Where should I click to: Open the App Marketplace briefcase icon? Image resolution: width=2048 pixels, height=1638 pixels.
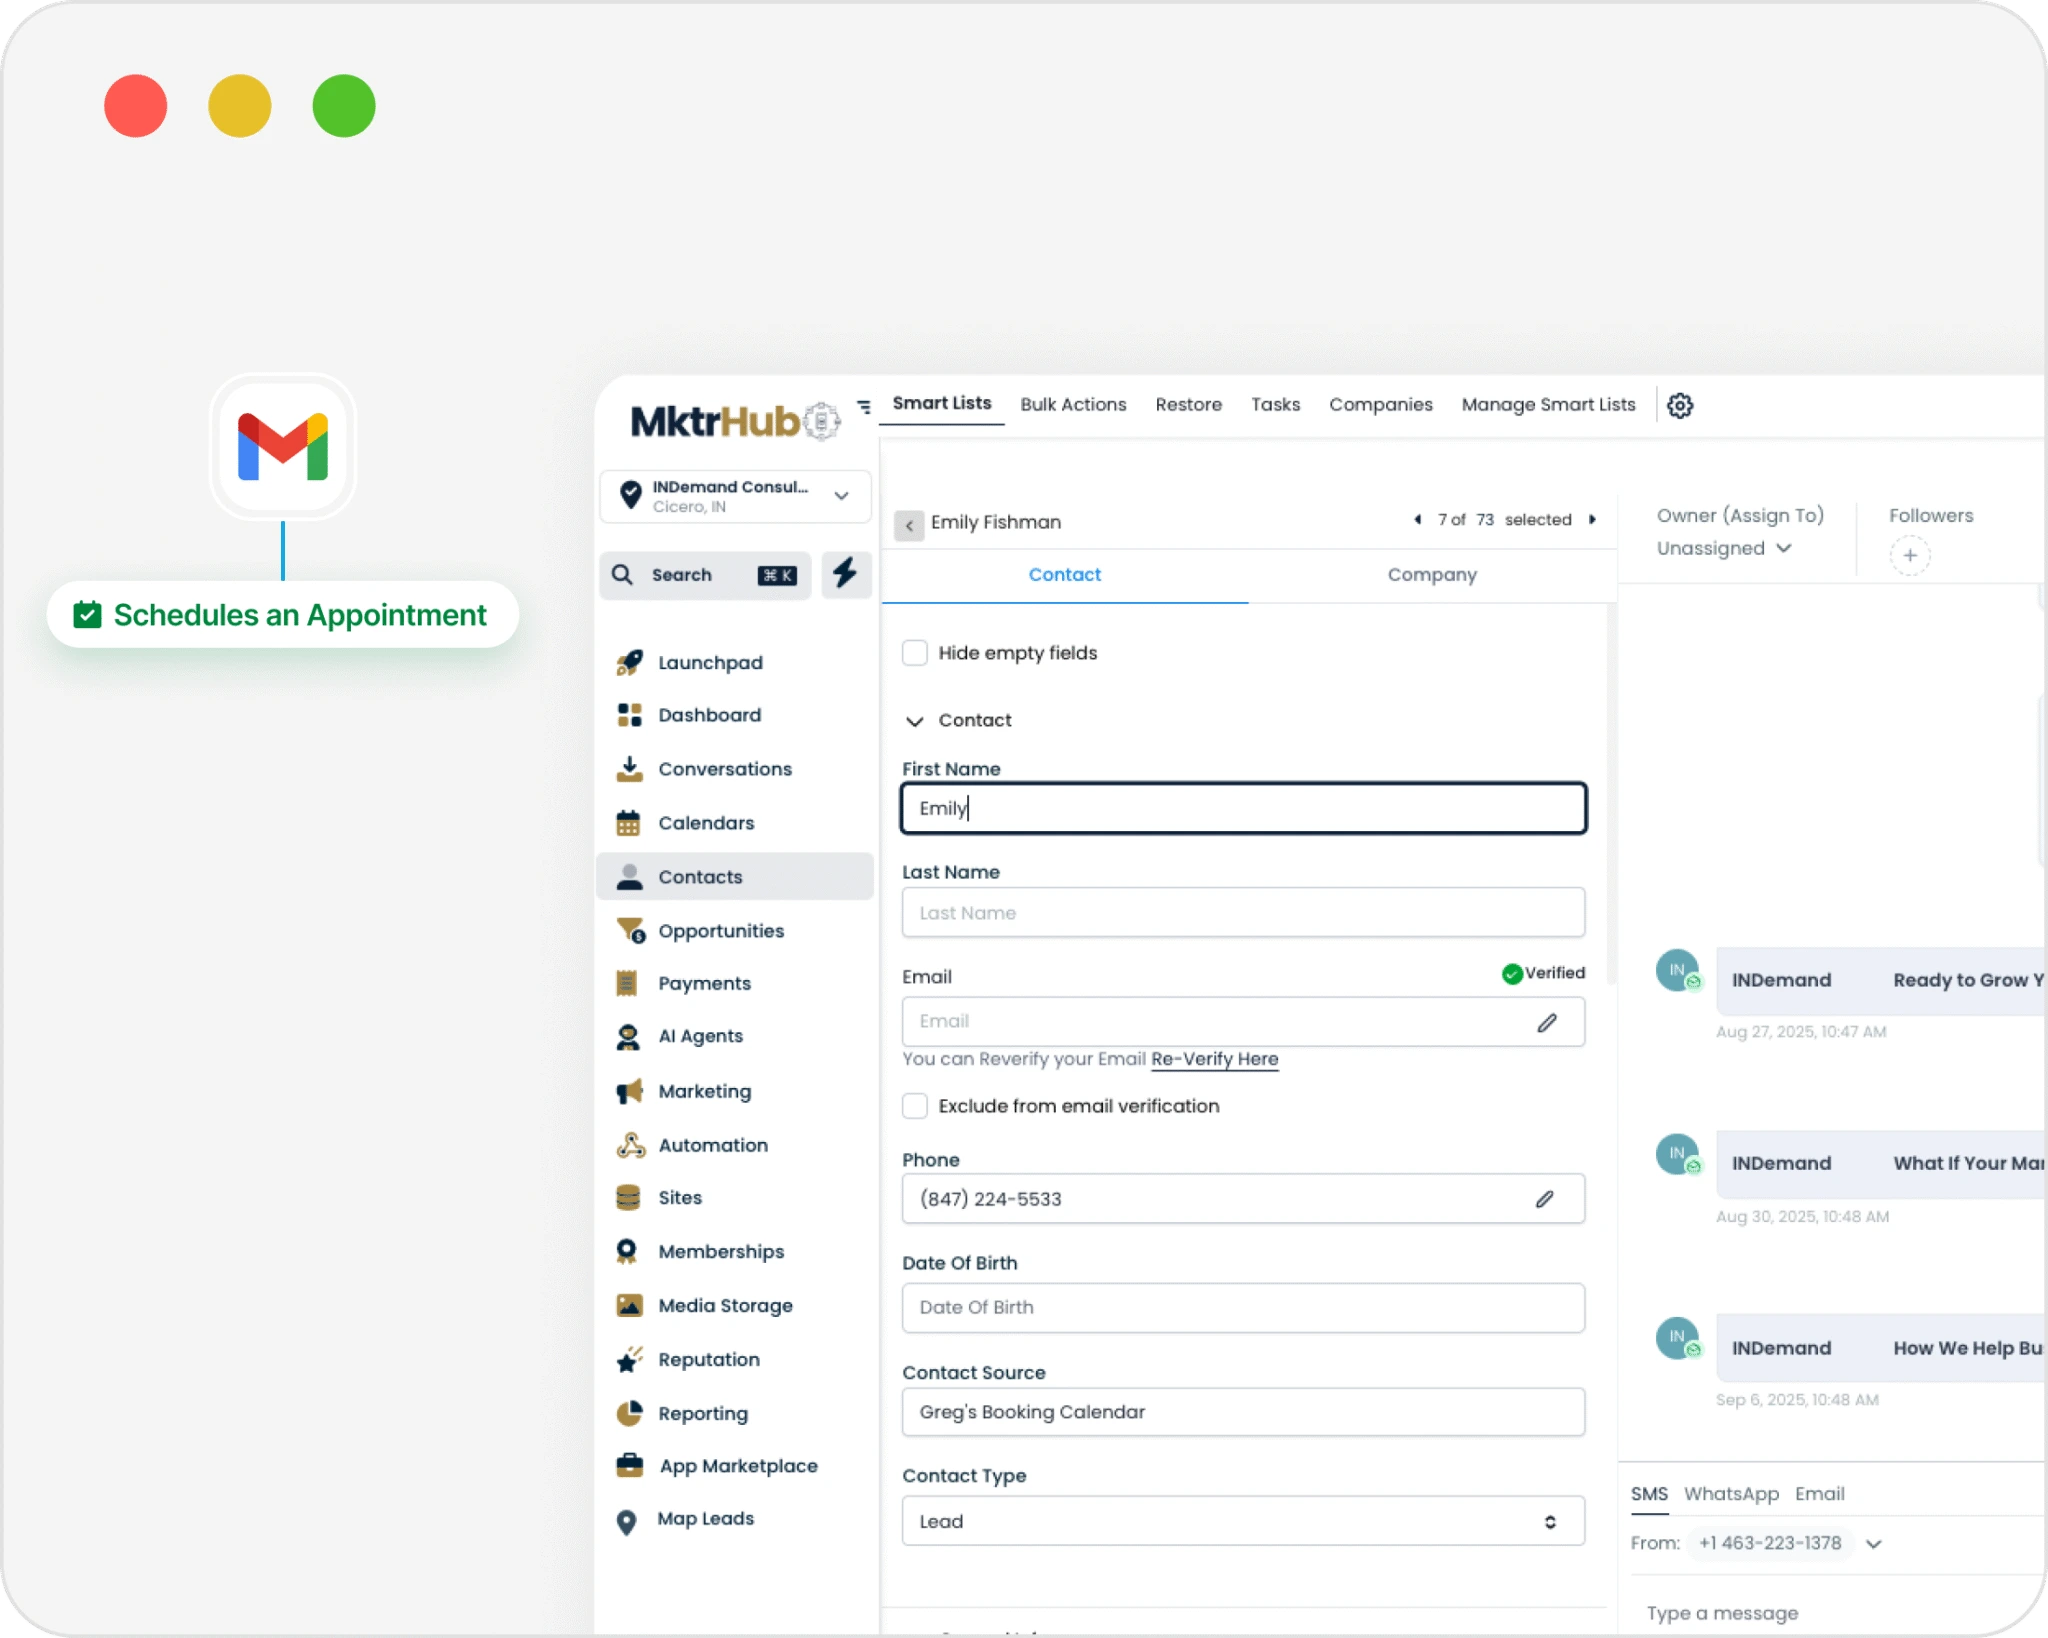(630, 1465)
